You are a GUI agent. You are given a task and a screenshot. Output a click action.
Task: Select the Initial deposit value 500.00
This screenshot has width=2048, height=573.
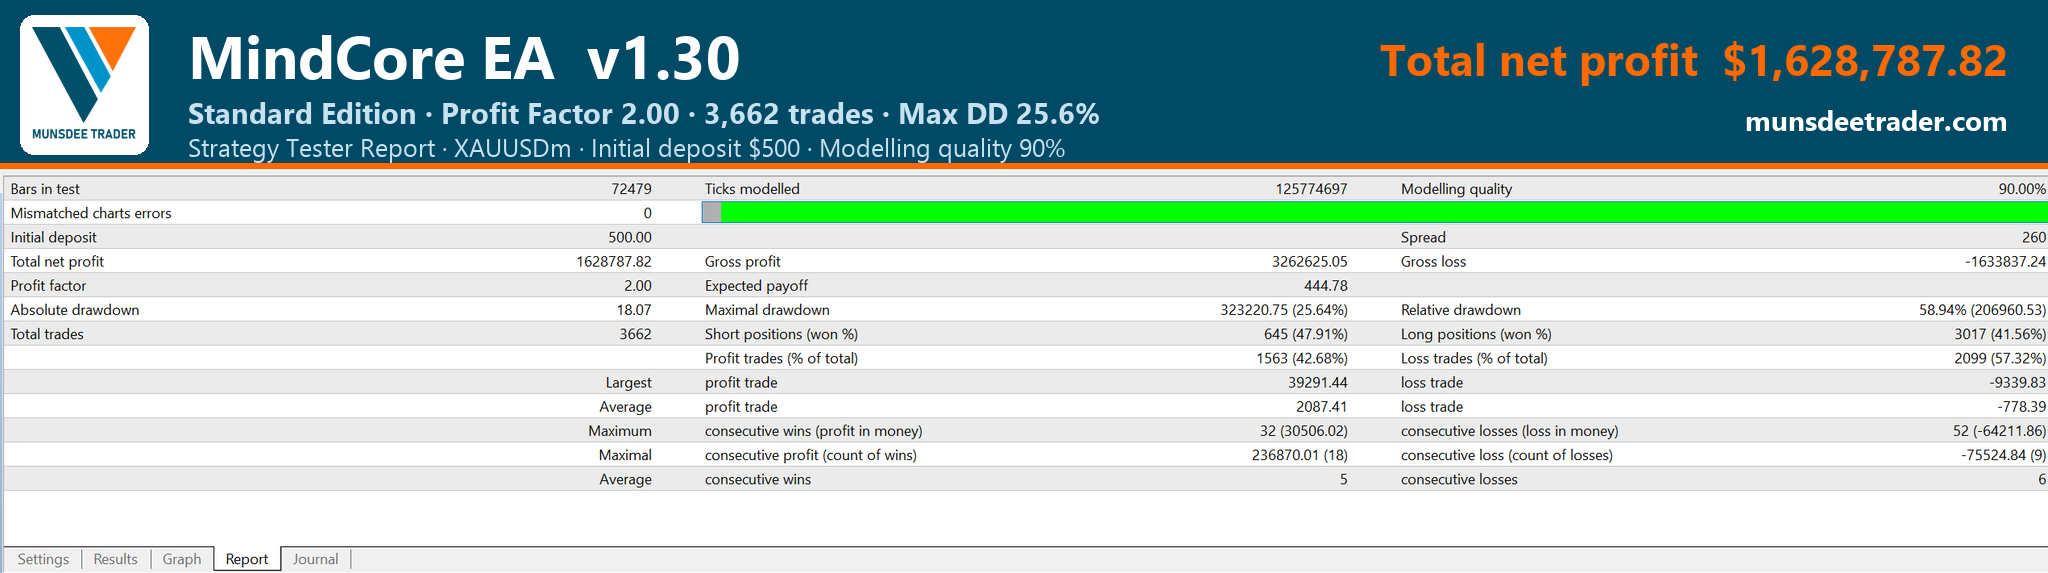click(x=630, y=237)
